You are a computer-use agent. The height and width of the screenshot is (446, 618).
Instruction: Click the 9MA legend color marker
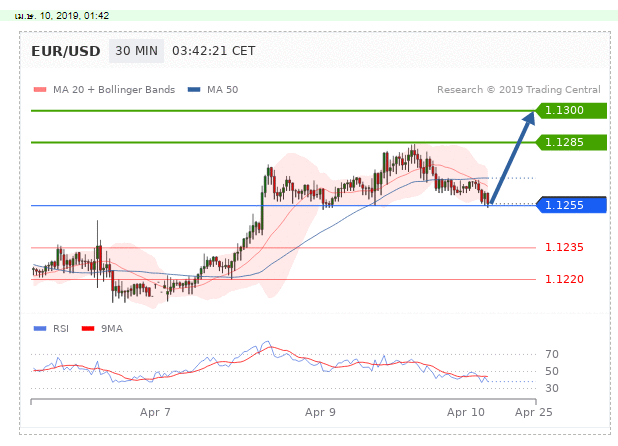pyautogui.click(x=88, y=329)
